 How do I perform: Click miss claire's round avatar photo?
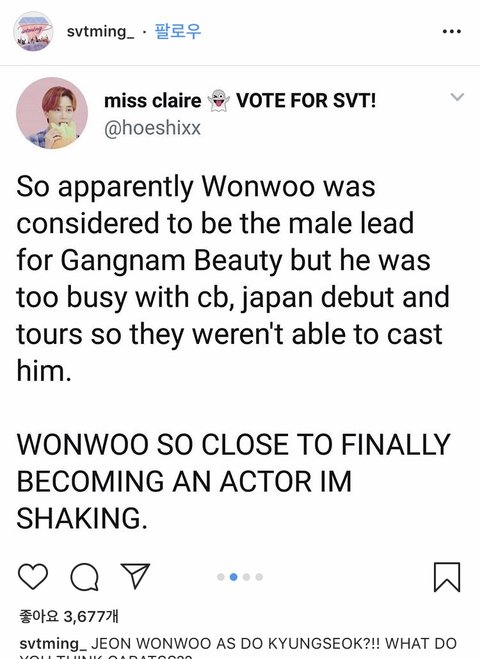[52, 113]
